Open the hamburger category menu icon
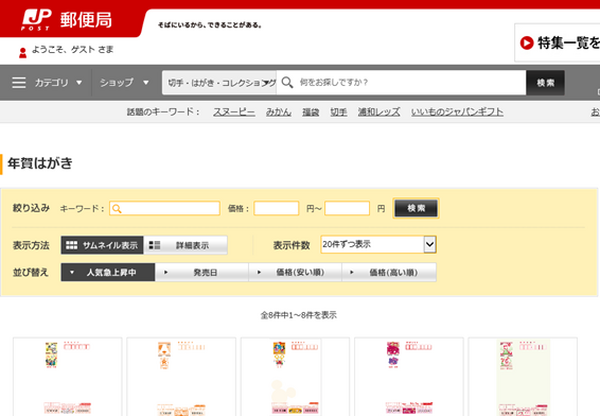The width and height of the screenshot is (600, 416). click(x=19, y=82)
